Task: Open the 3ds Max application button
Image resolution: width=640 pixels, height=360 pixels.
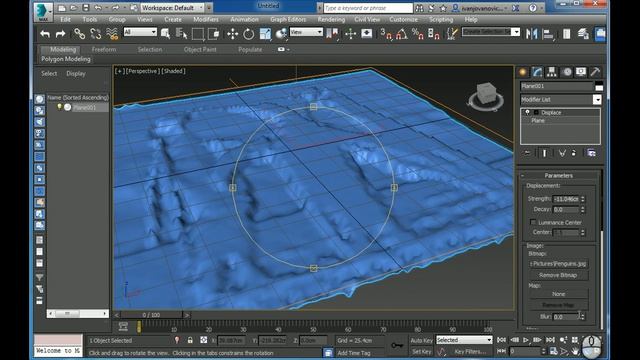Action: 43,11
